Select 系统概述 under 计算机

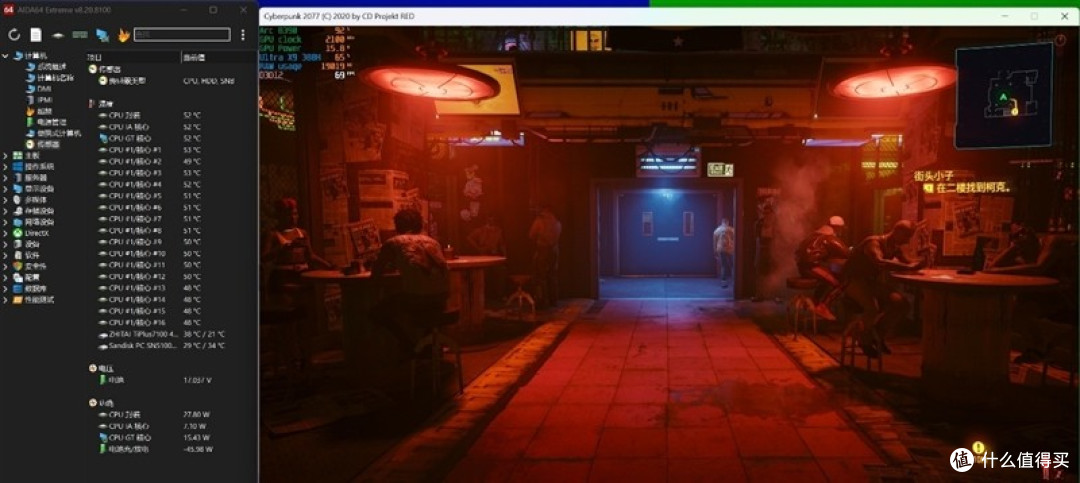coord(51,67)
